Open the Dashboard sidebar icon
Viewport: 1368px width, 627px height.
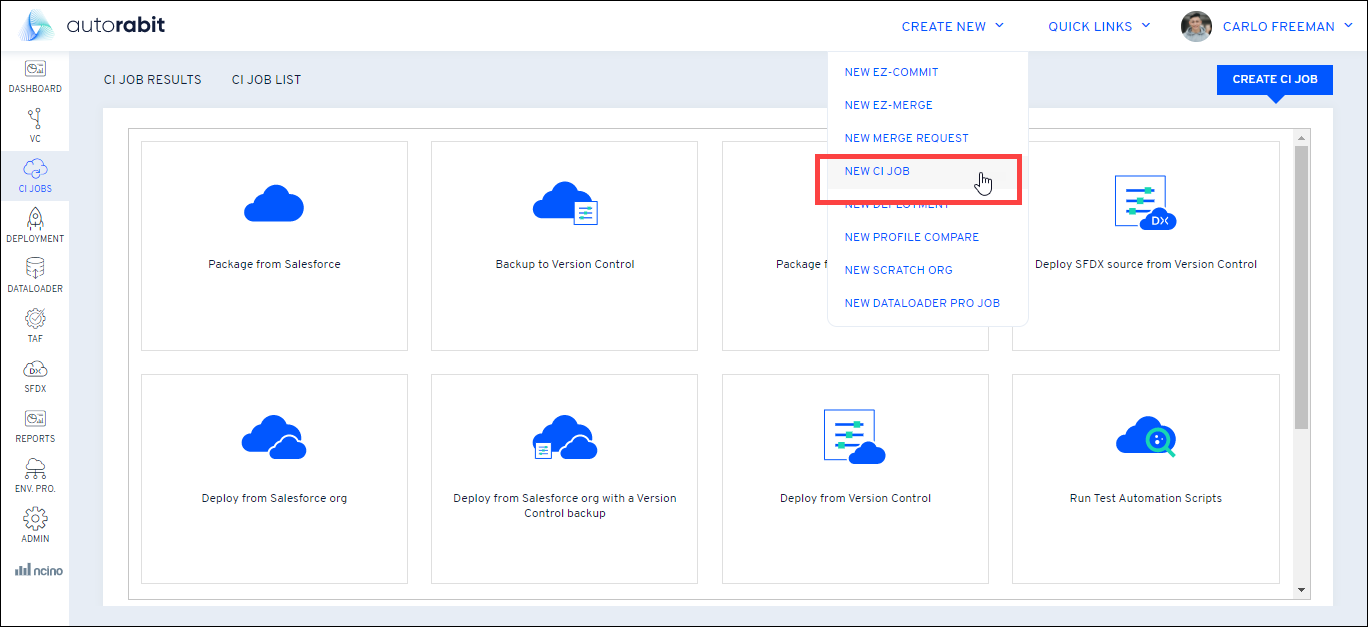35,76
